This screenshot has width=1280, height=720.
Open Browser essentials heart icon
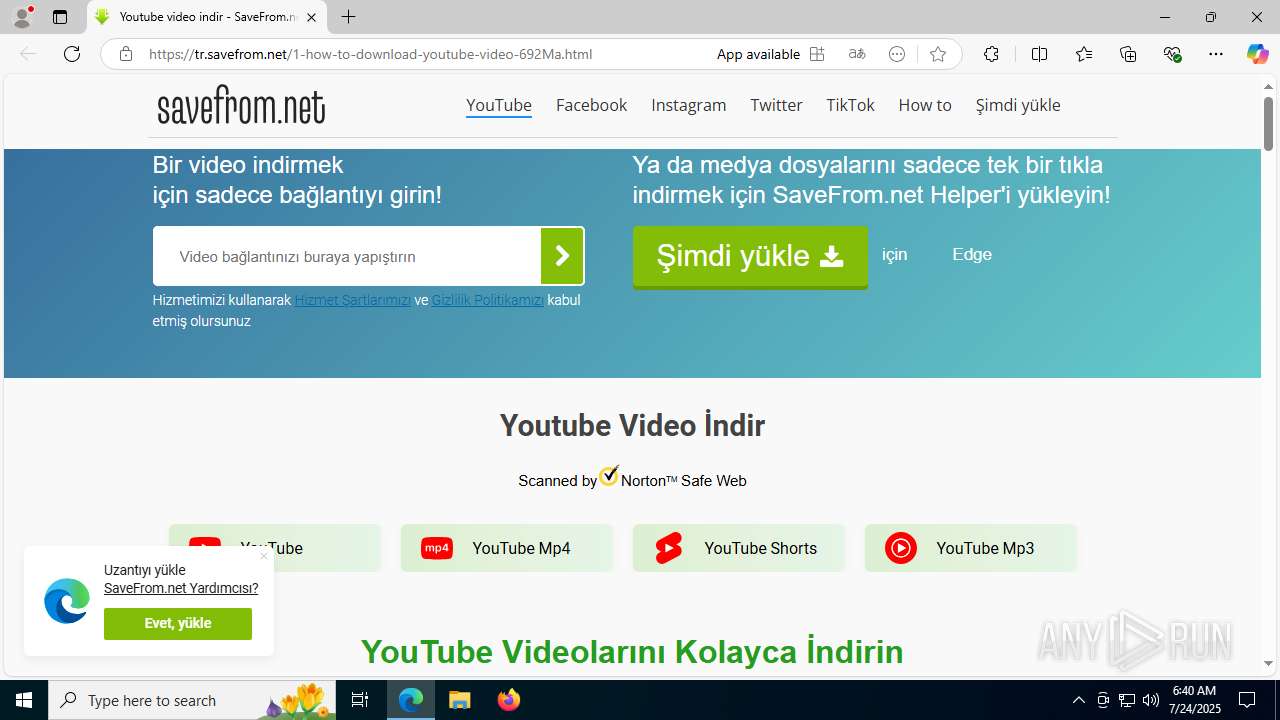[x=1173, y=54]
